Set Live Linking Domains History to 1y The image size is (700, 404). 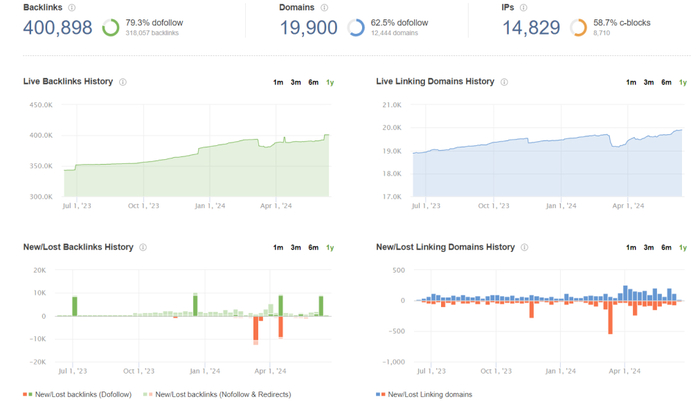coord(683,82)
